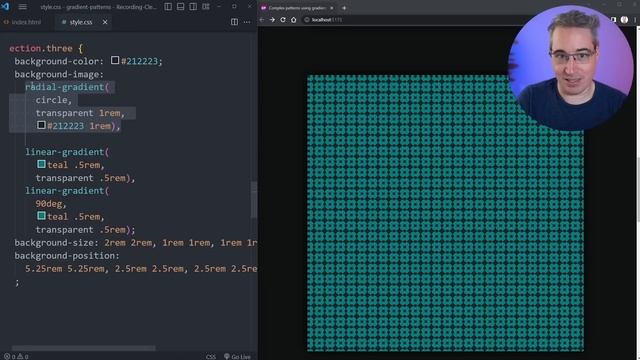640x360 pixels.
Task: Click the 'transparent 1rem,' line
Action: (x=80, y=113)
